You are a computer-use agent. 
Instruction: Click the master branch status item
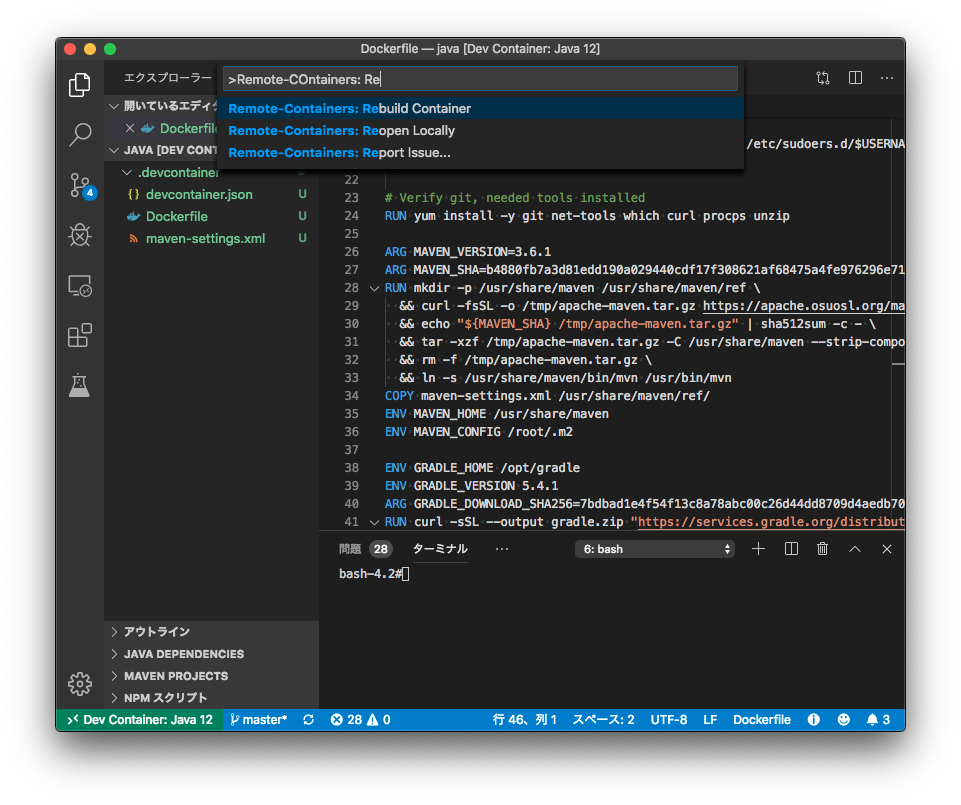point(259,720)
